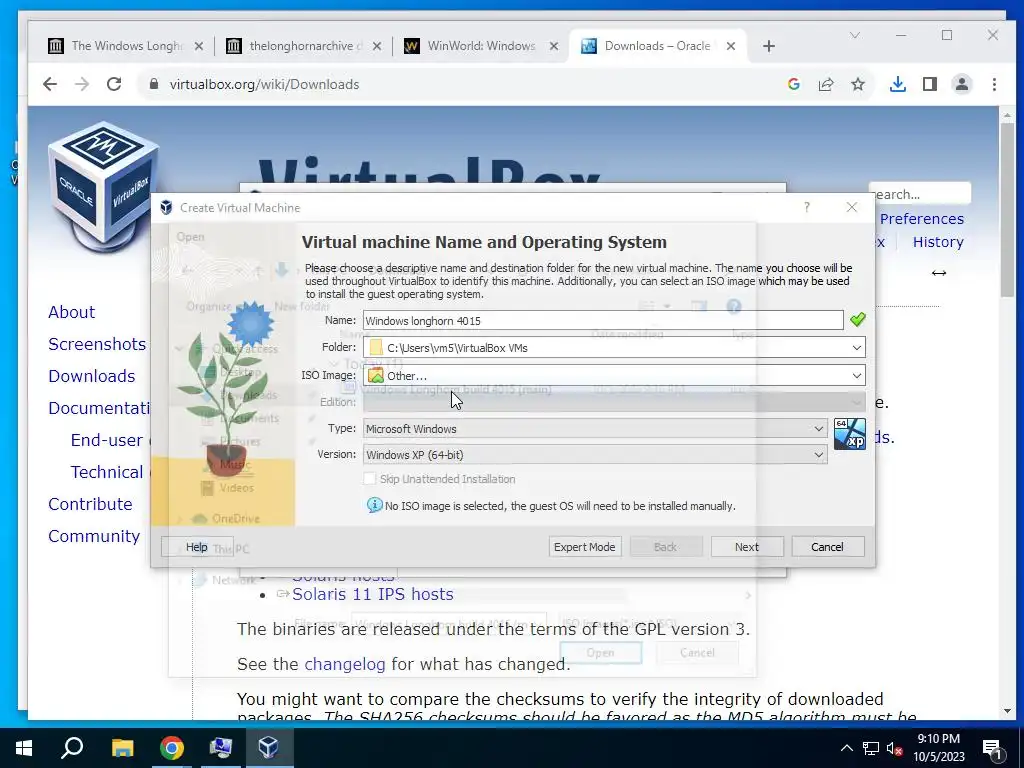Open Help in Create Virtual Machine dialog
1024x768 pixels.
[197, 547]
